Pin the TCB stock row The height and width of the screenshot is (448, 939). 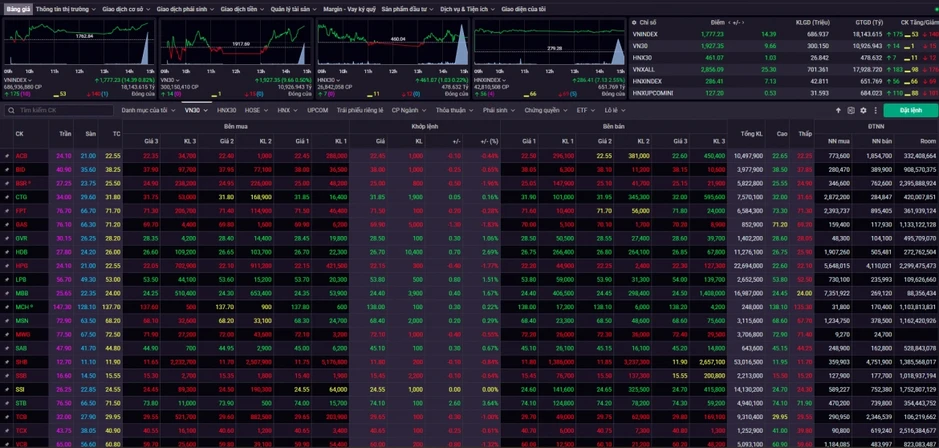point(7,417)
